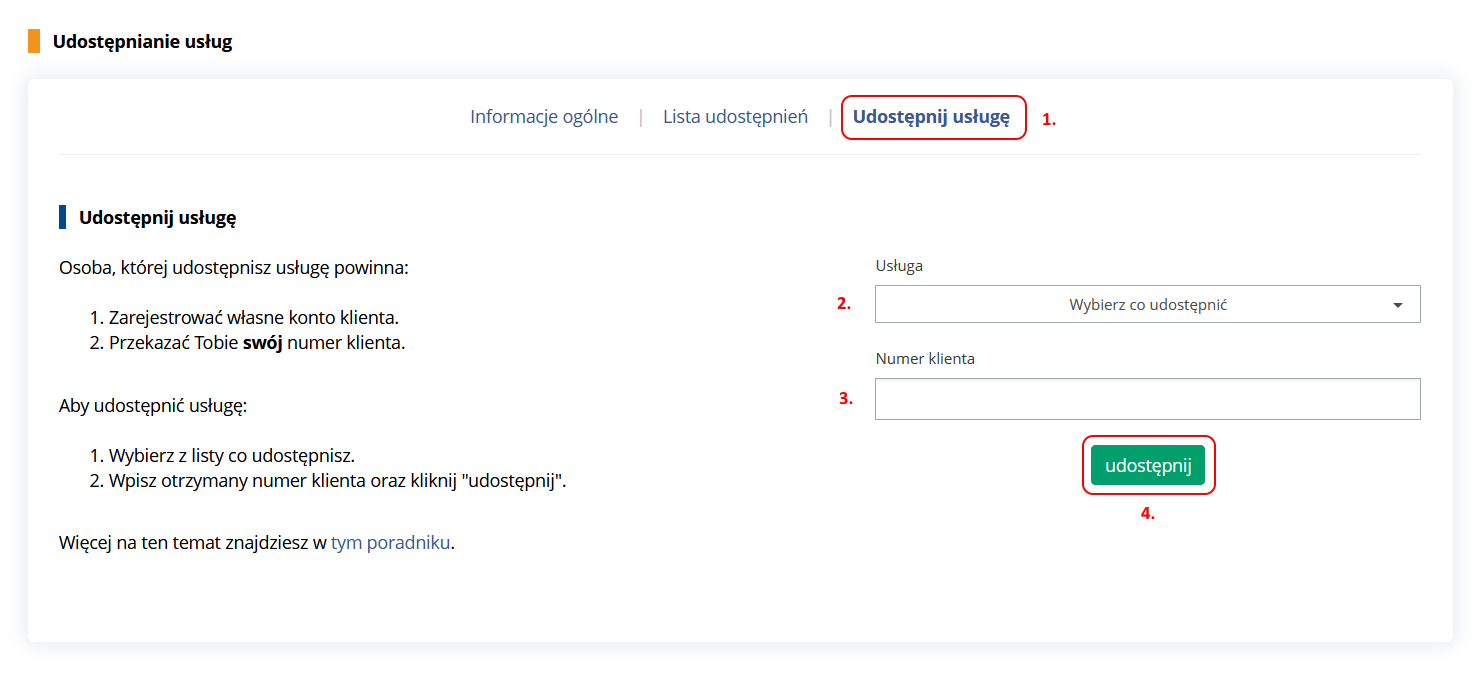The height and width of the screenshot is (674, 1479).
Task: Click the 'Numer klienta' field label
Action: point(925,359)
